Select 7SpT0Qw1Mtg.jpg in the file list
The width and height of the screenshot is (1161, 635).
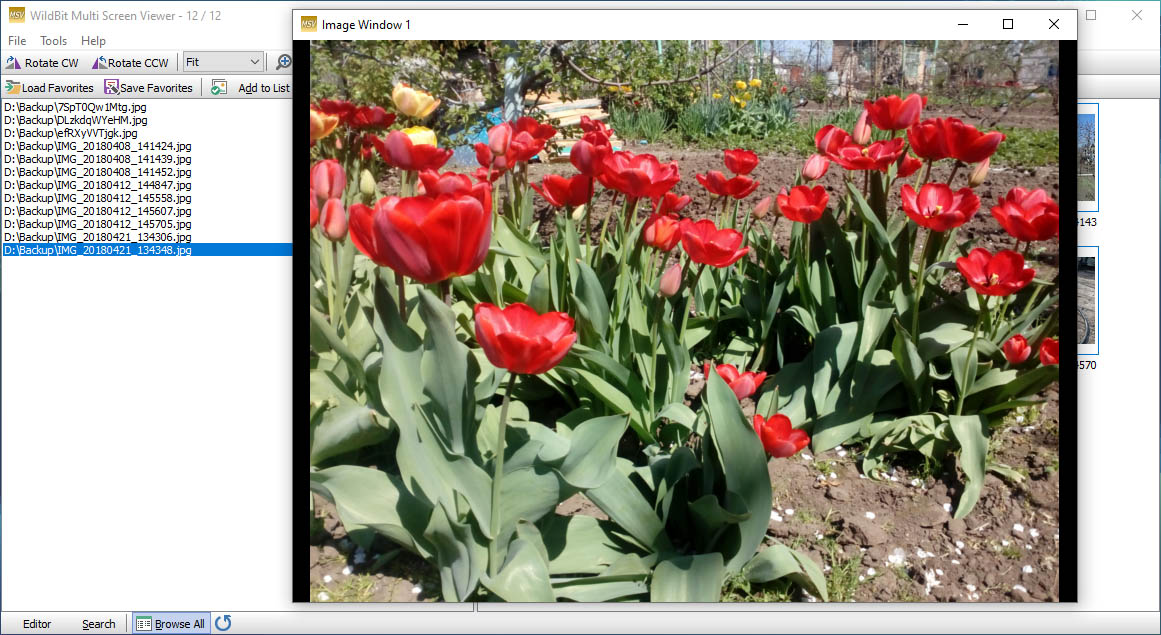point(76,107)
